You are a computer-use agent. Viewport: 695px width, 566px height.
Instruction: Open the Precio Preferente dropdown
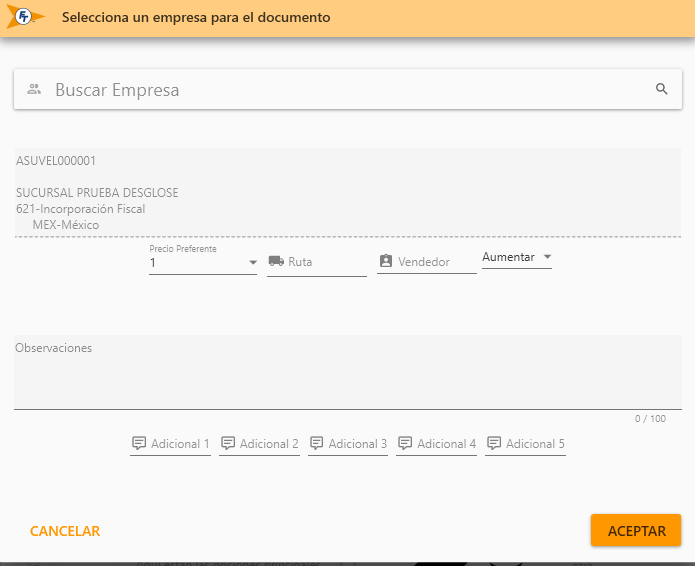(x=203, y=262)
